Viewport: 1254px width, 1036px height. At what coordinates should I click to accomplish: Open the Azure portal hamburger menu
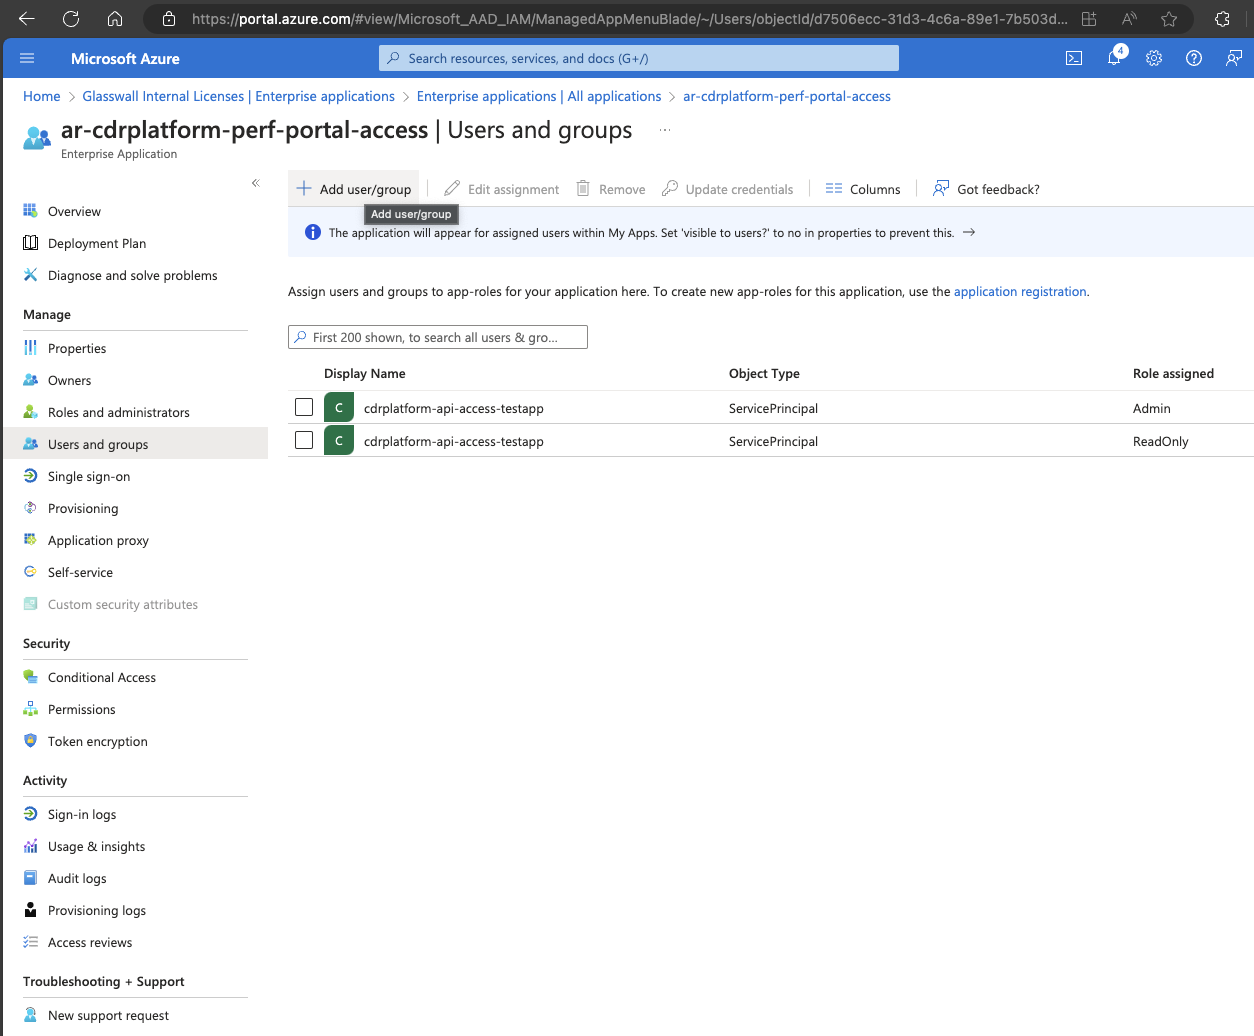[27, 58]
